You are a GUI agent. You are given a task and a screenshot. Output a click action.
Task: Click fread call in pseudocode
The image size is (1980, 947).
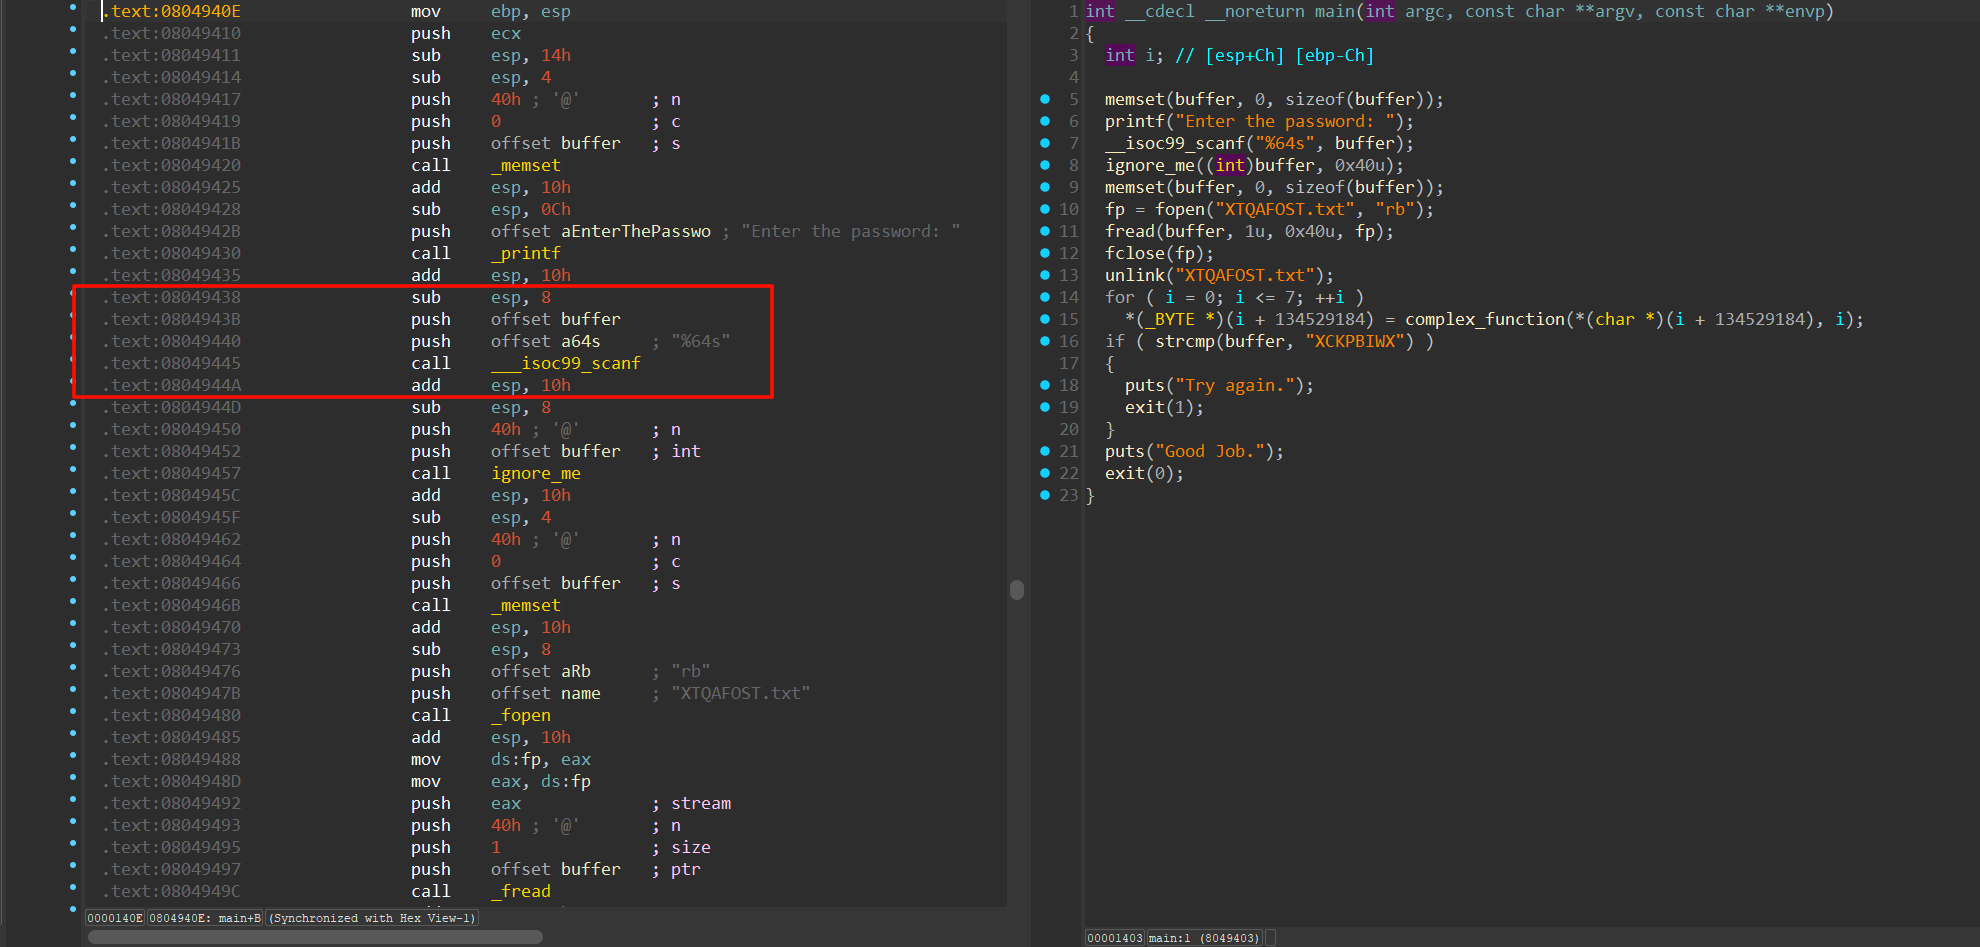click(x=1130, y=231)
